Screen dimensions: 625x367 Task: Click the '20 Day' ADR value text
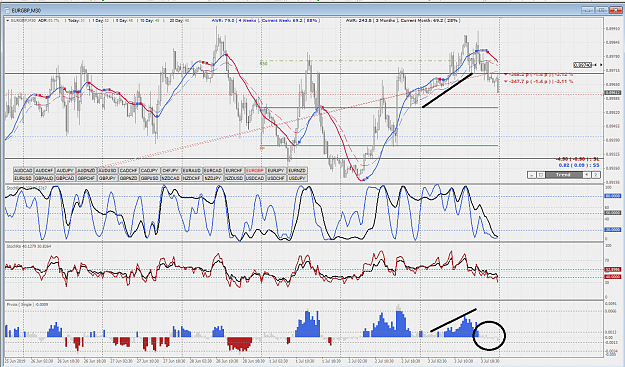(x=179, y=20)
